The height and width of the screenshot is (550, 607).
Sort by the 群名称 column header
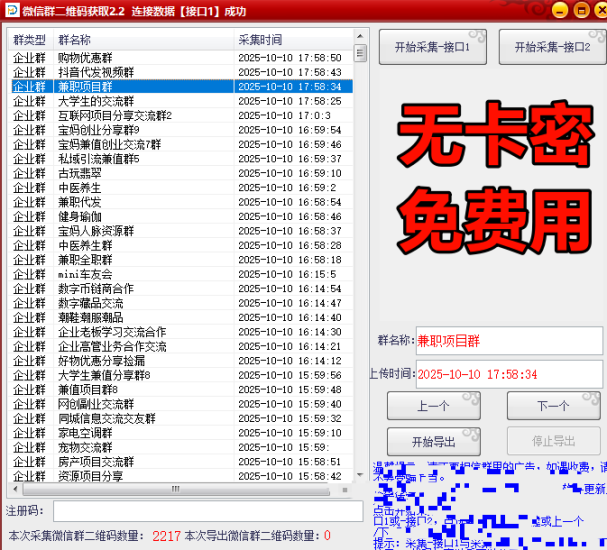point(143,39)
